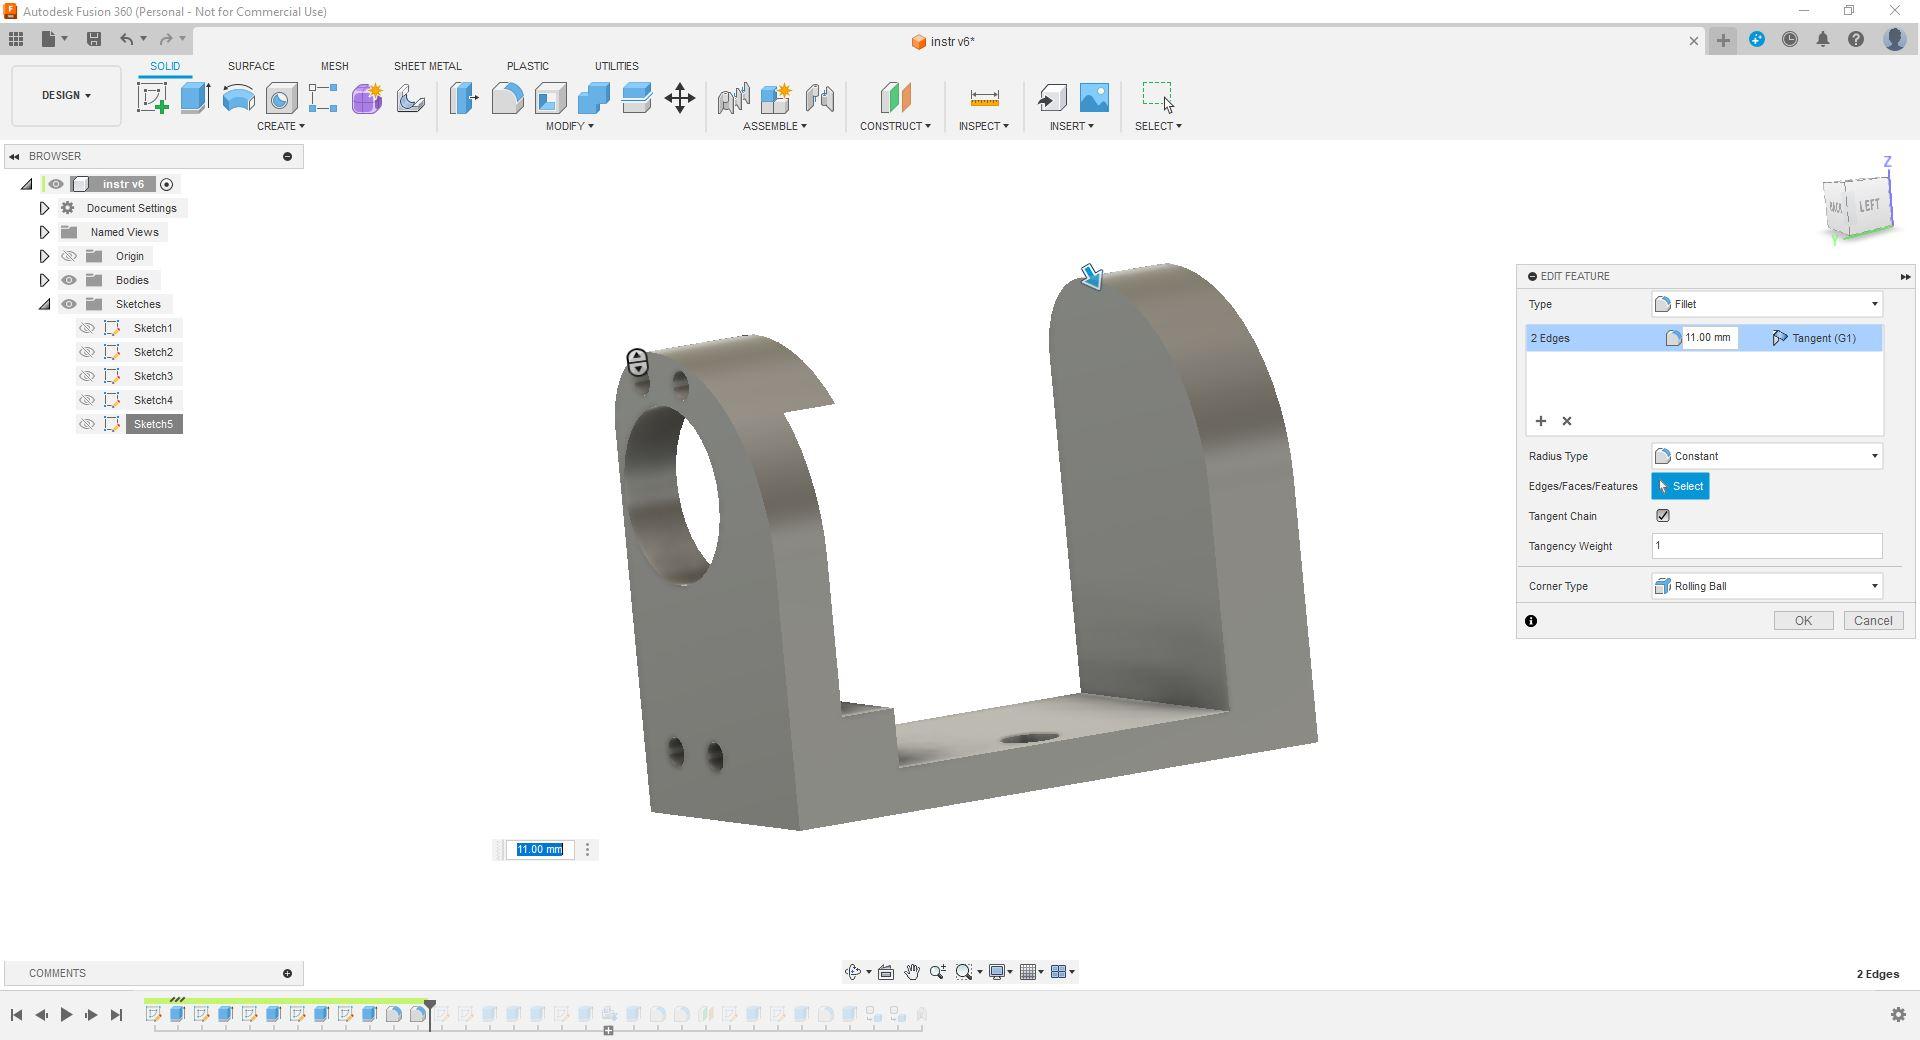This screenshot has width=1920, height=1040.
Task: Add a new fillet selection set
Action: click(1541, 421)
